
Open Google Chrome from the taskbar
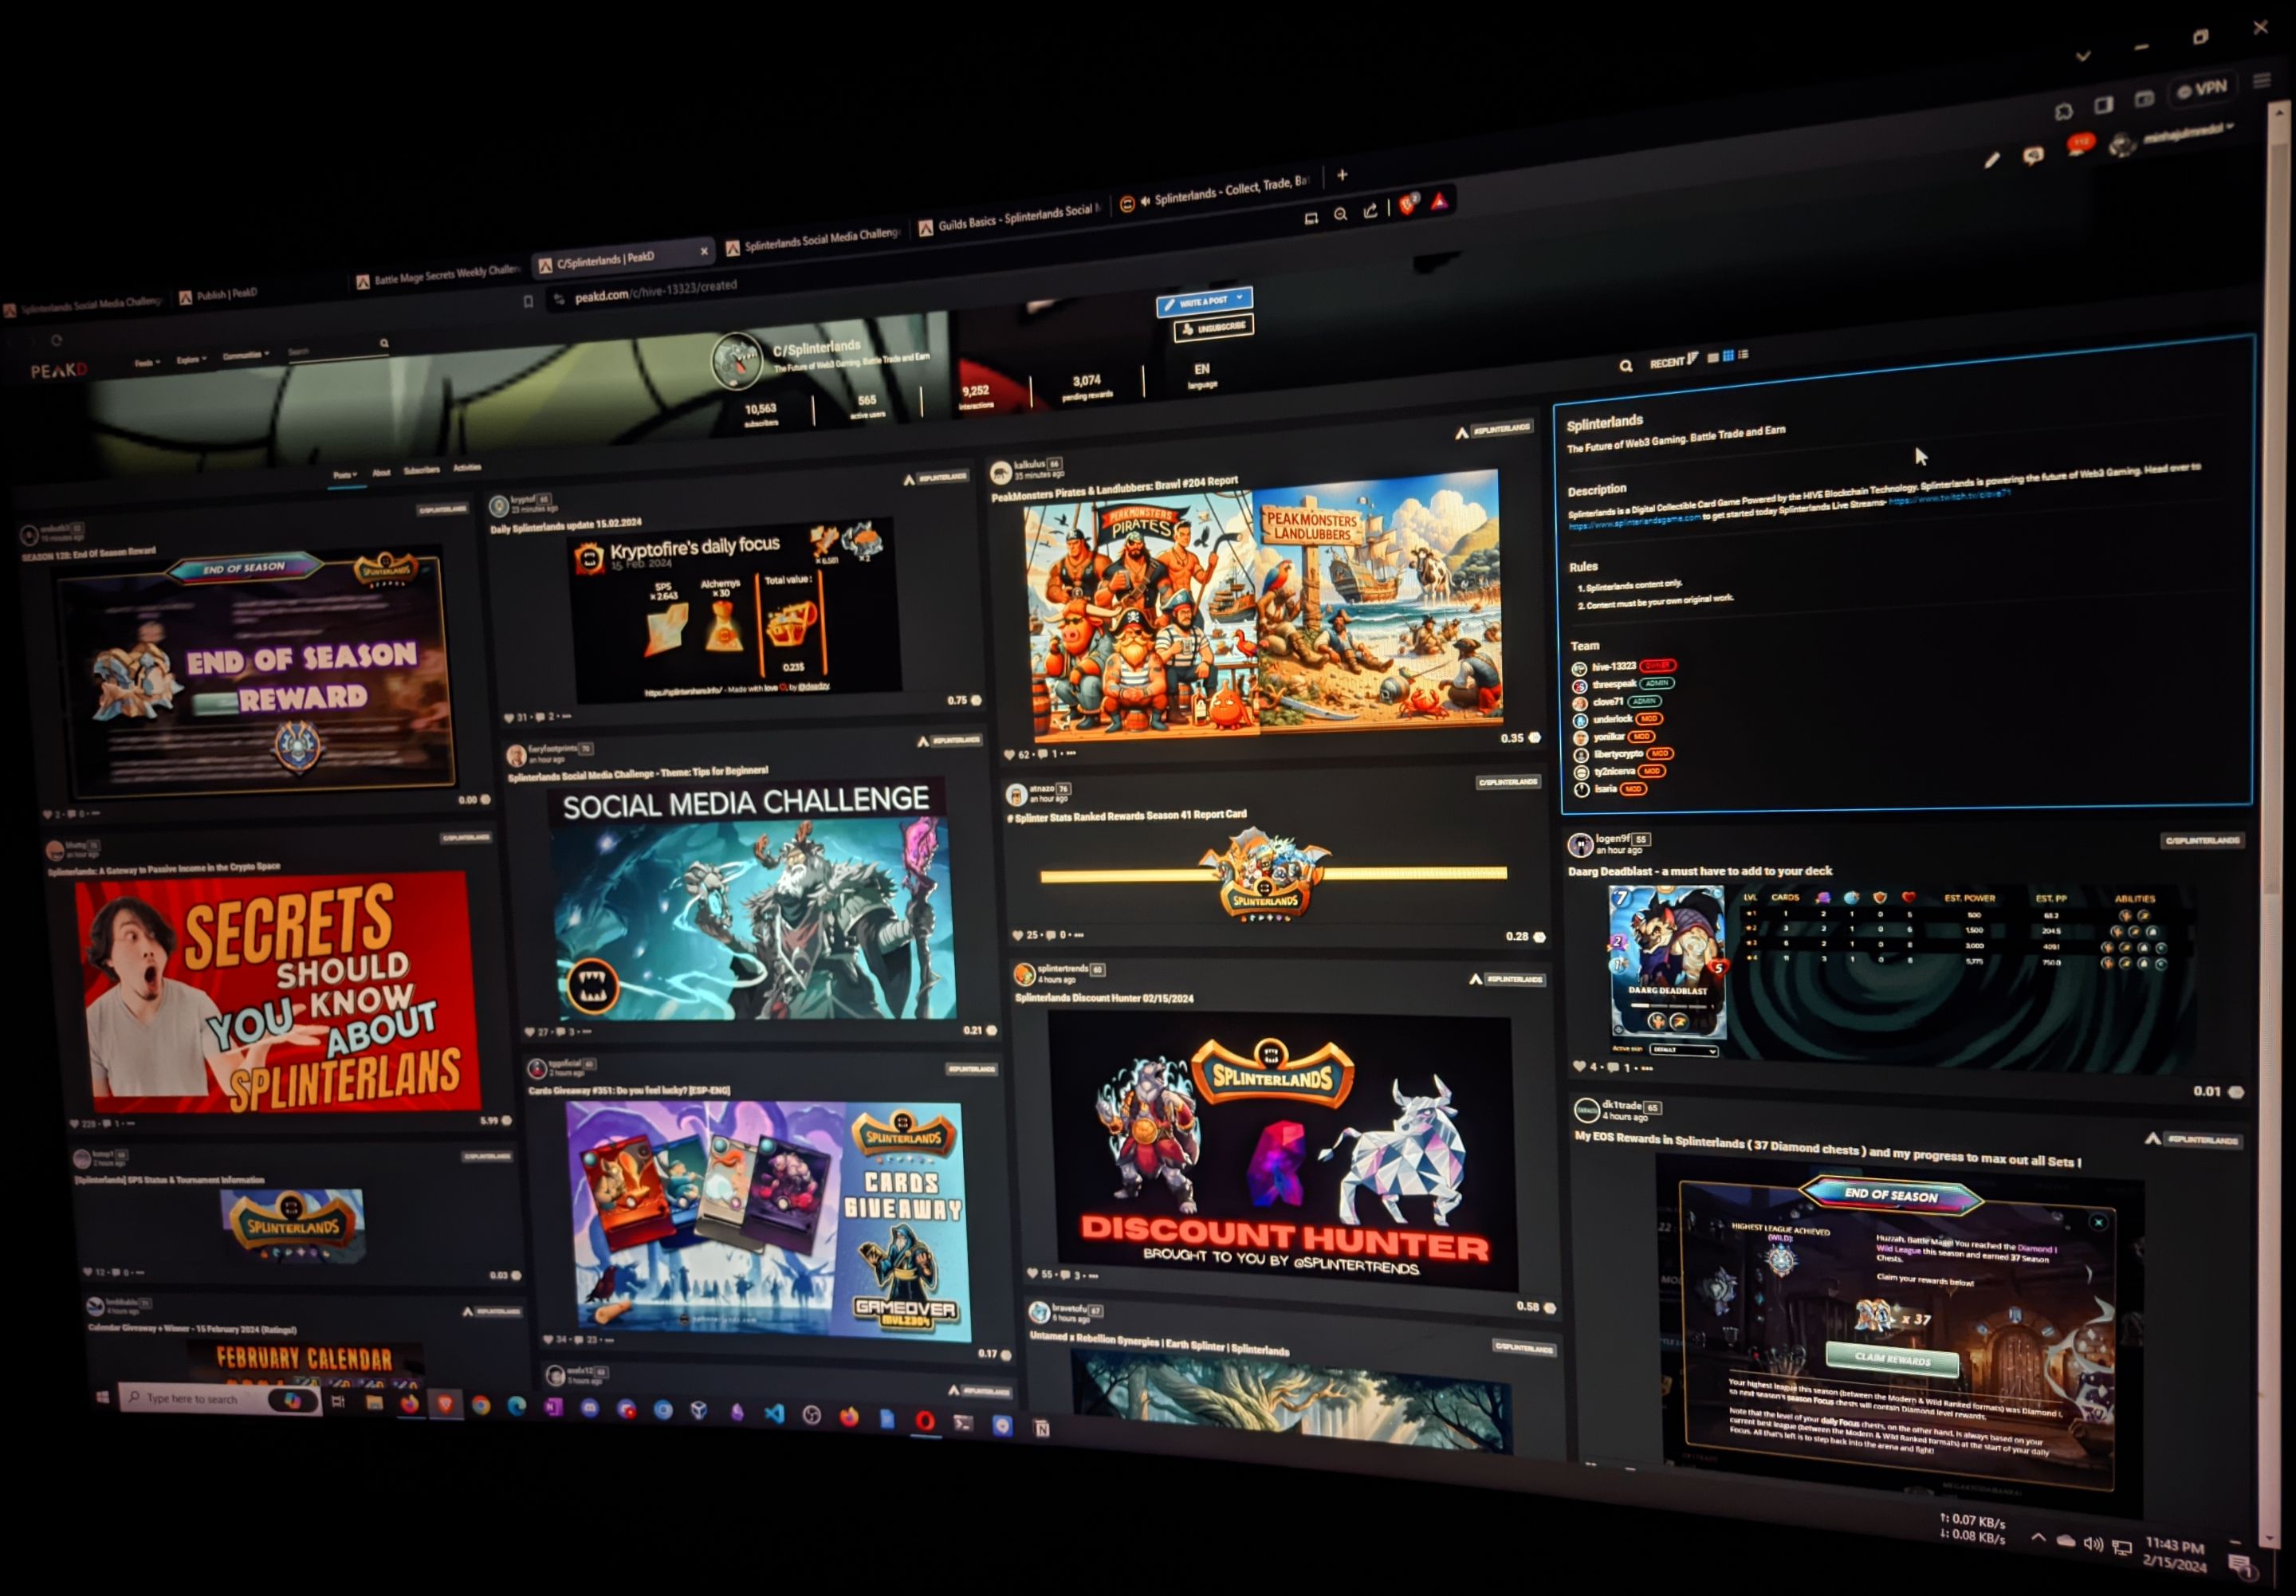pos(481,1405)
